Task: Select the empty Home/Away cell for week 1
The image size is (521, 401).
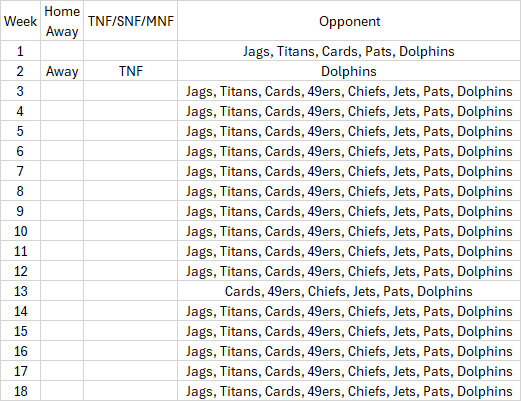Action: (x=62, y=51)
